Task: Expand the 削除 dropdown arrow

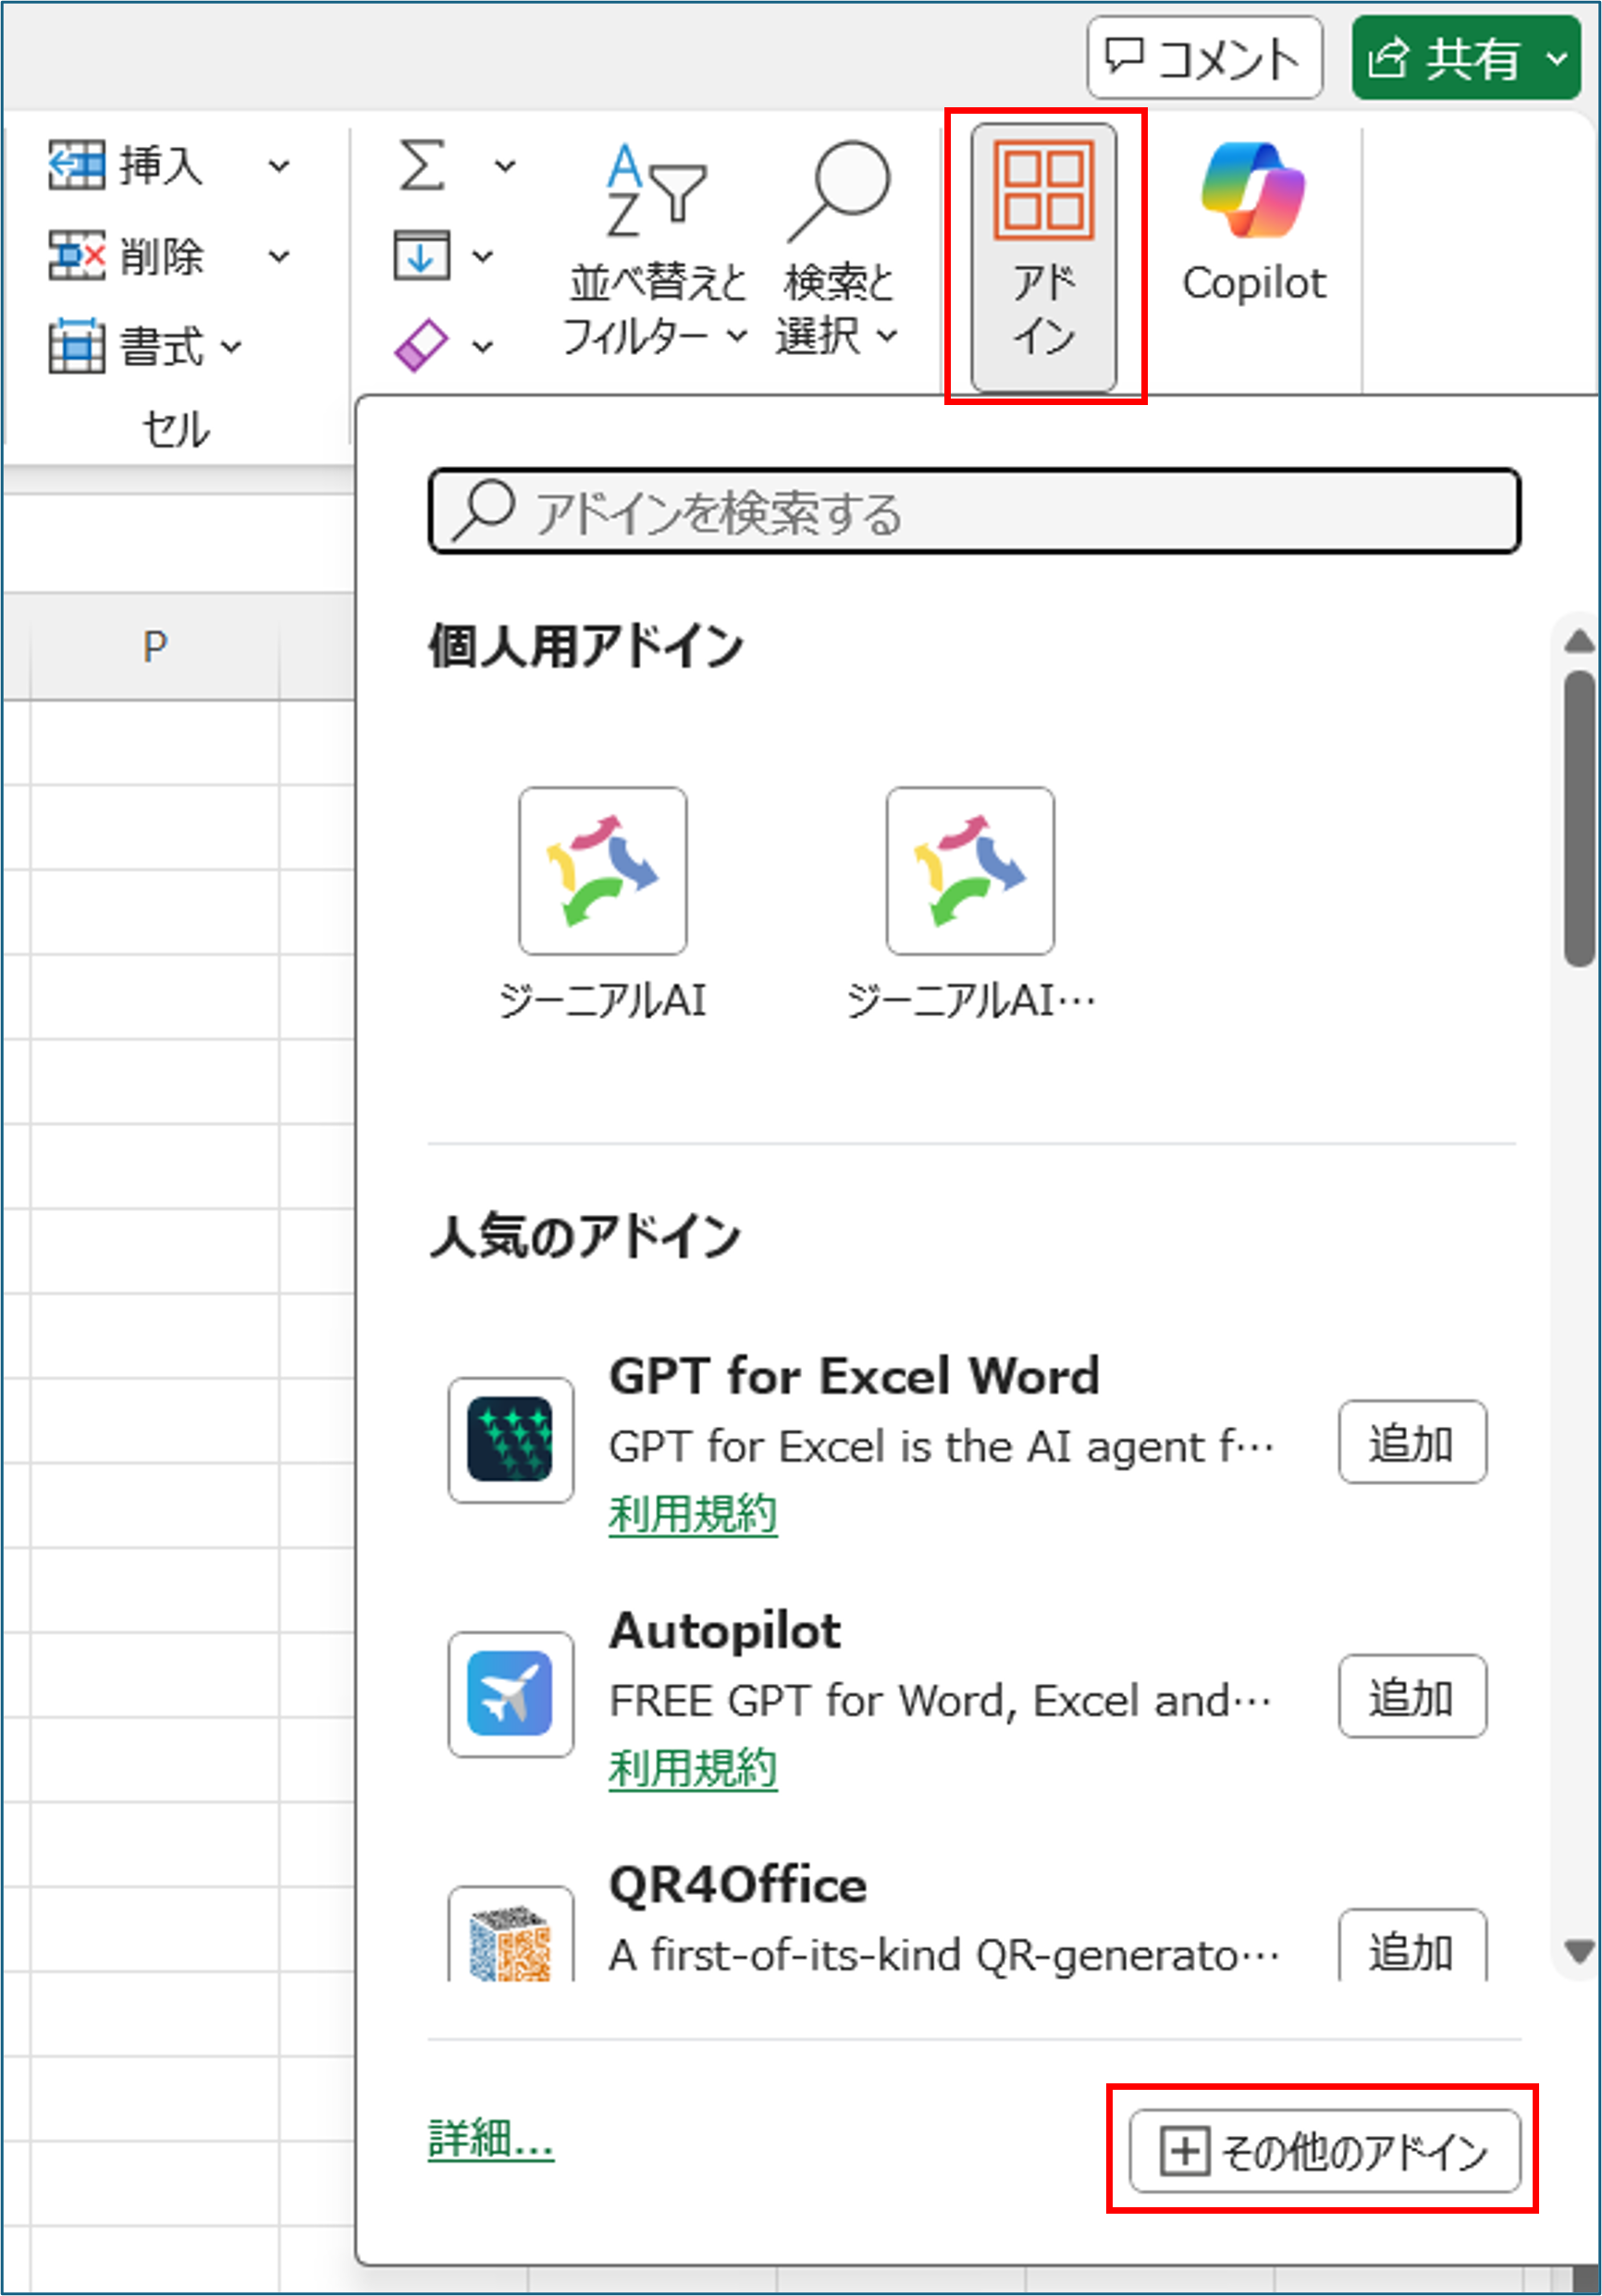Action: point(279,257)
